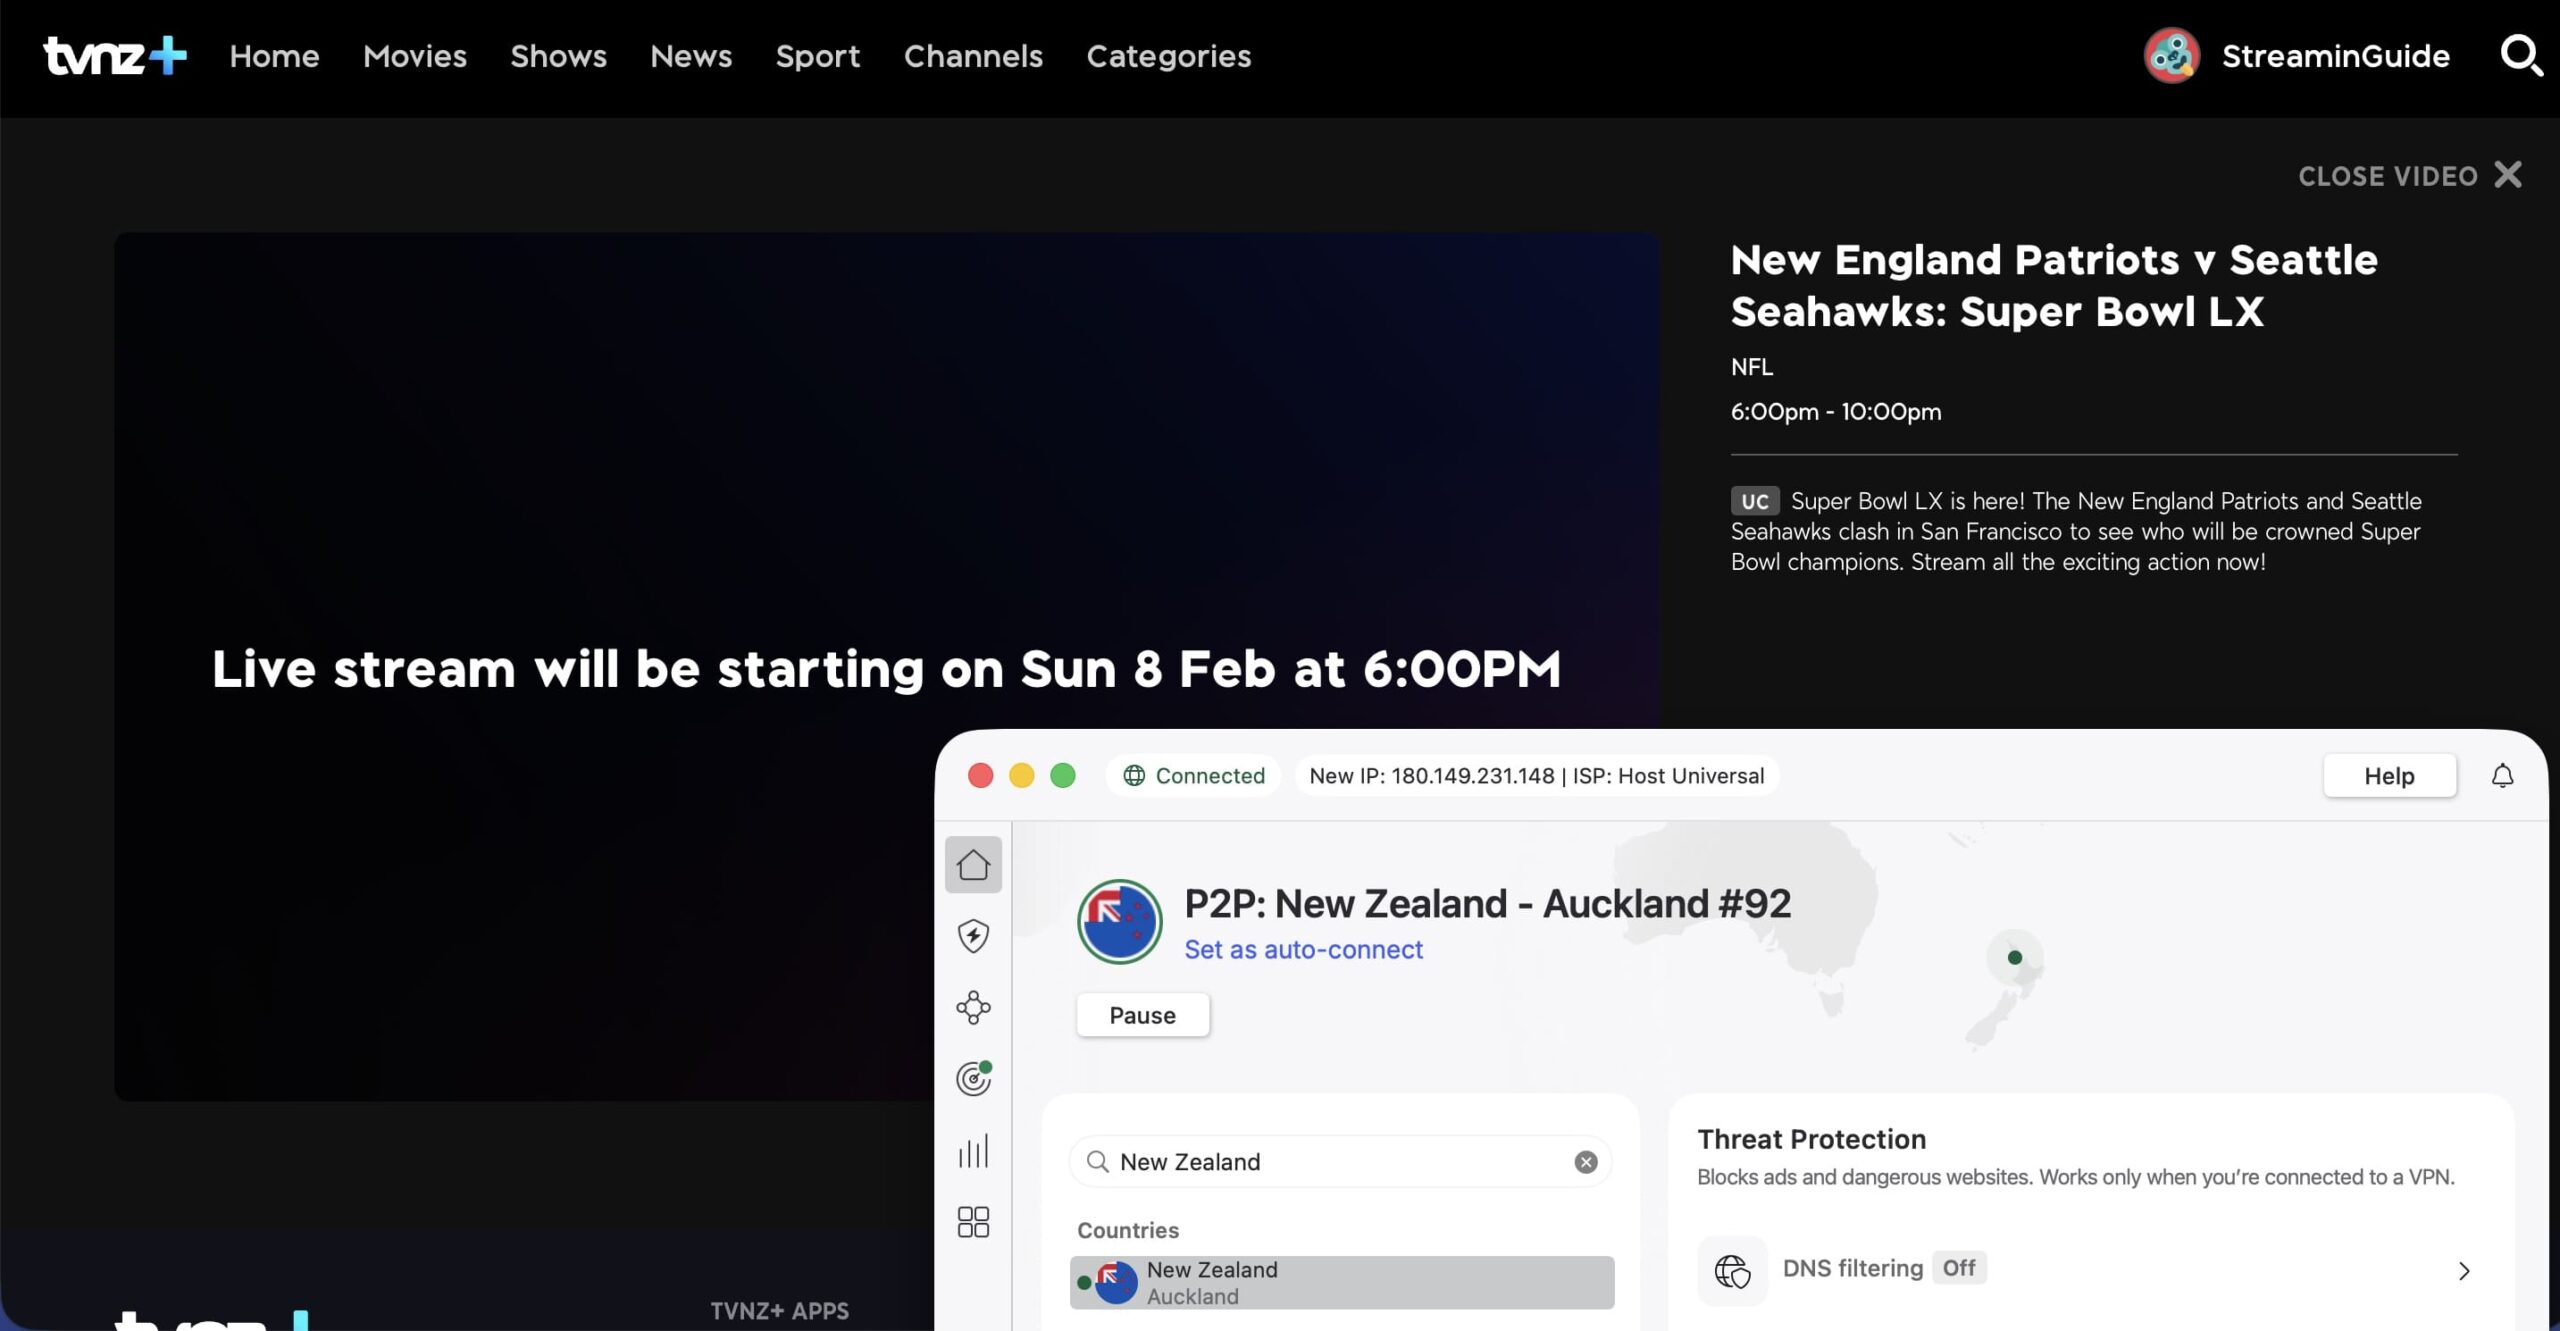Open the NordVPN Home panel

973,865
